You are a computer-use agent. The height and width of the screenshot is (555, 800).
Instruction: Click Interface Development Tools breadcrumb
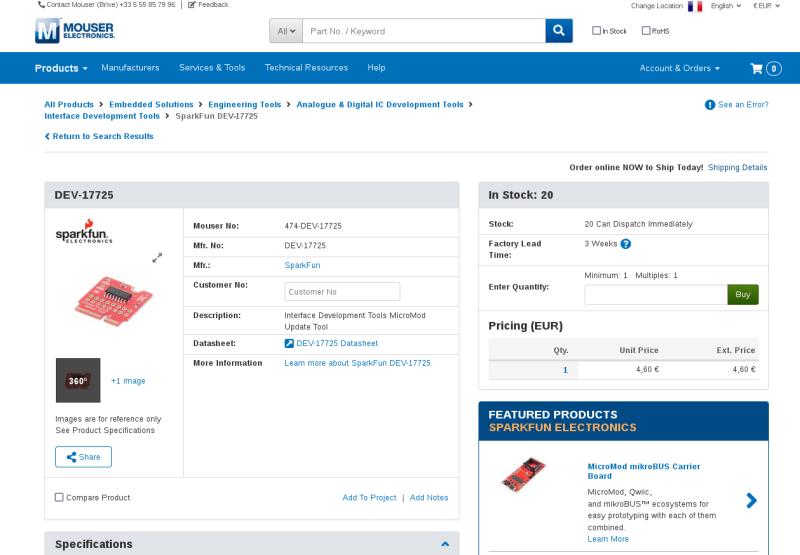102,116
